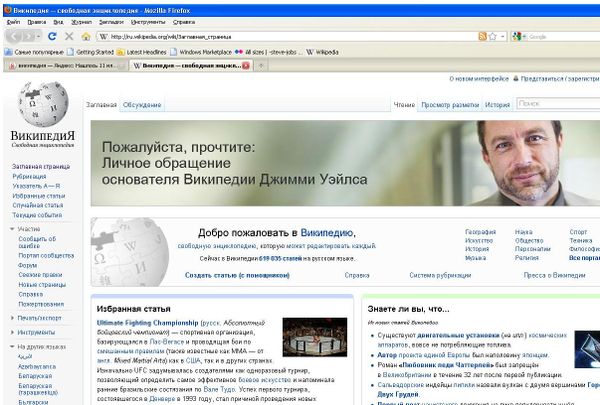Click the Wikipedia Поиск search field
The height and width of the screenshot is (405, 600).
coord(559,103)
